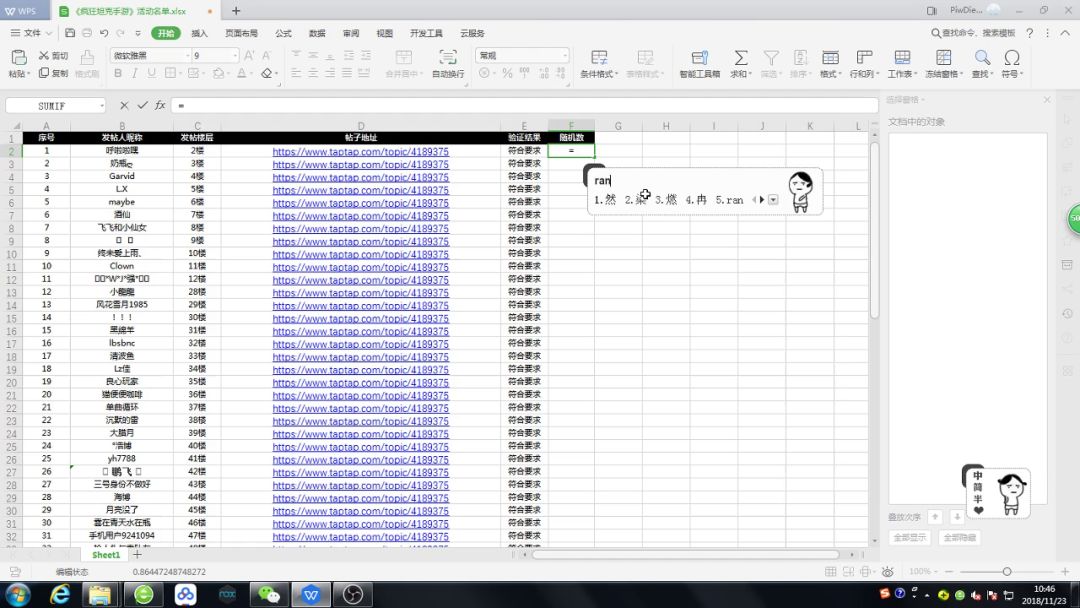Image resolution: width=1080 pixels, height=608 pixels.
Task: Cancel formula entry with the X button
Action: (124, 105)
